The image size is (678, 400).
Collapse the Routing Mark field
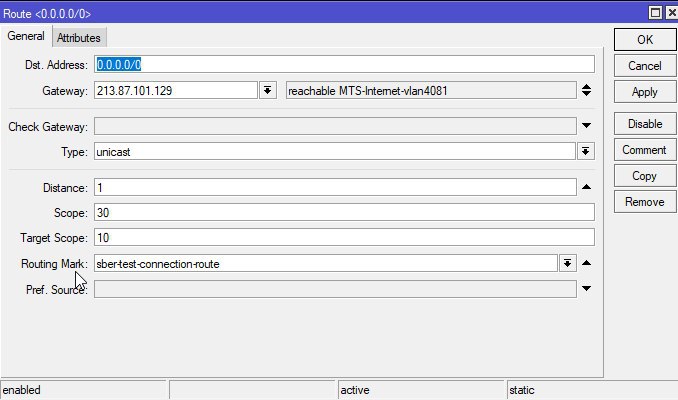586,263
